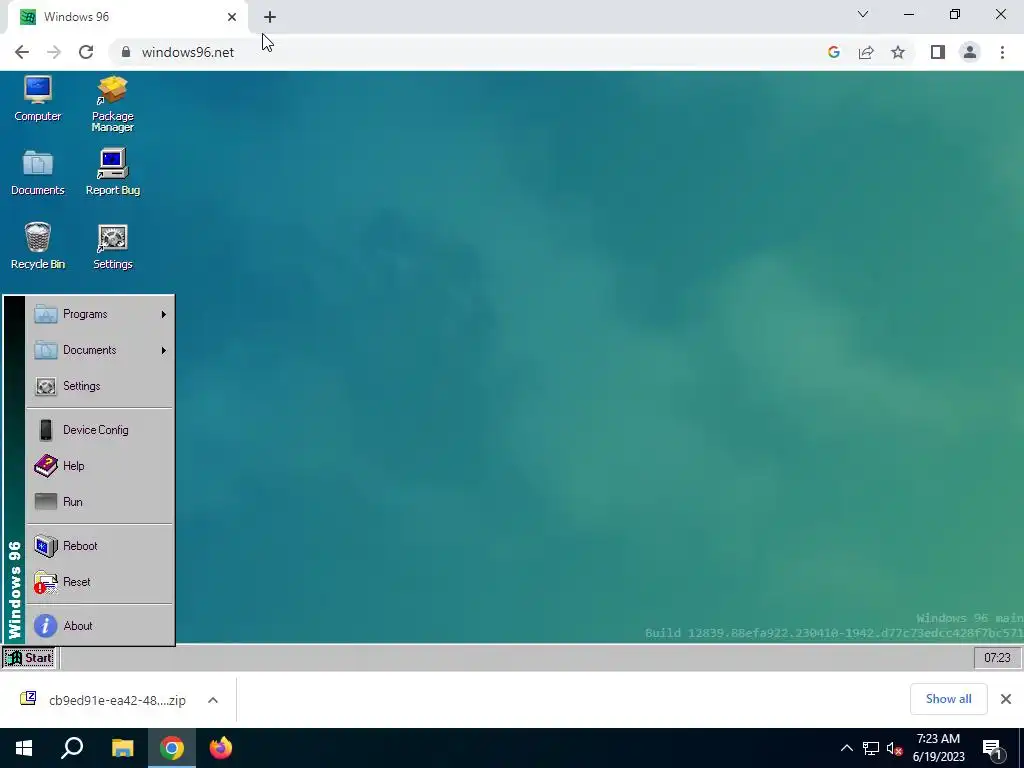
Task: Open the Computer desktop icon
Action: tap(37, 98)
